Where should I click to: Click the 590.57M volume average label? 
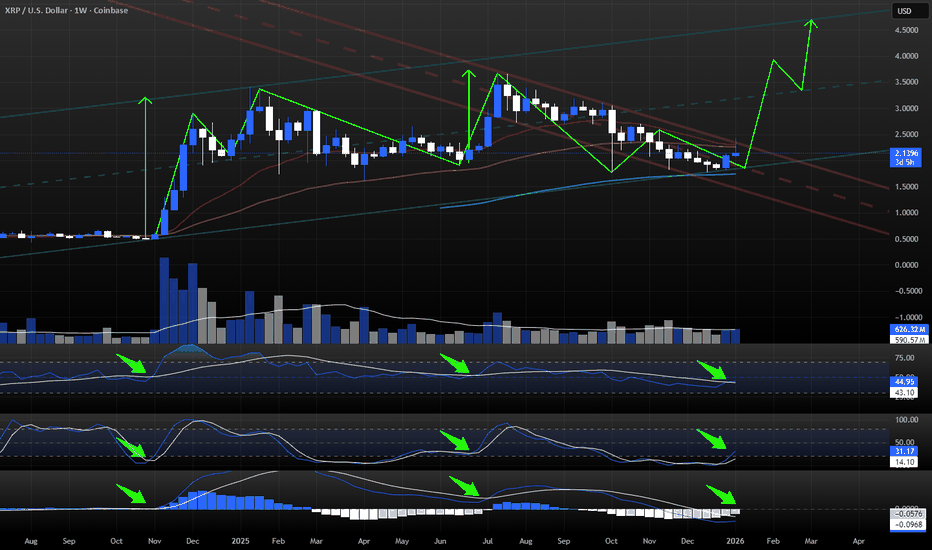pyautogui.click(x=905, y=341)
